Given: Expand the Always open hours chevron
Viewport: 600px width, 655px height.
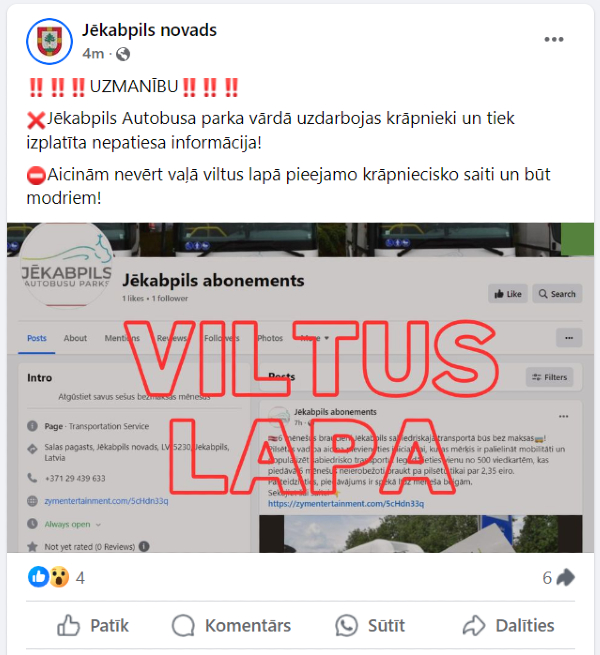Looking at the screenshot, I should click(x=98, y=525).
